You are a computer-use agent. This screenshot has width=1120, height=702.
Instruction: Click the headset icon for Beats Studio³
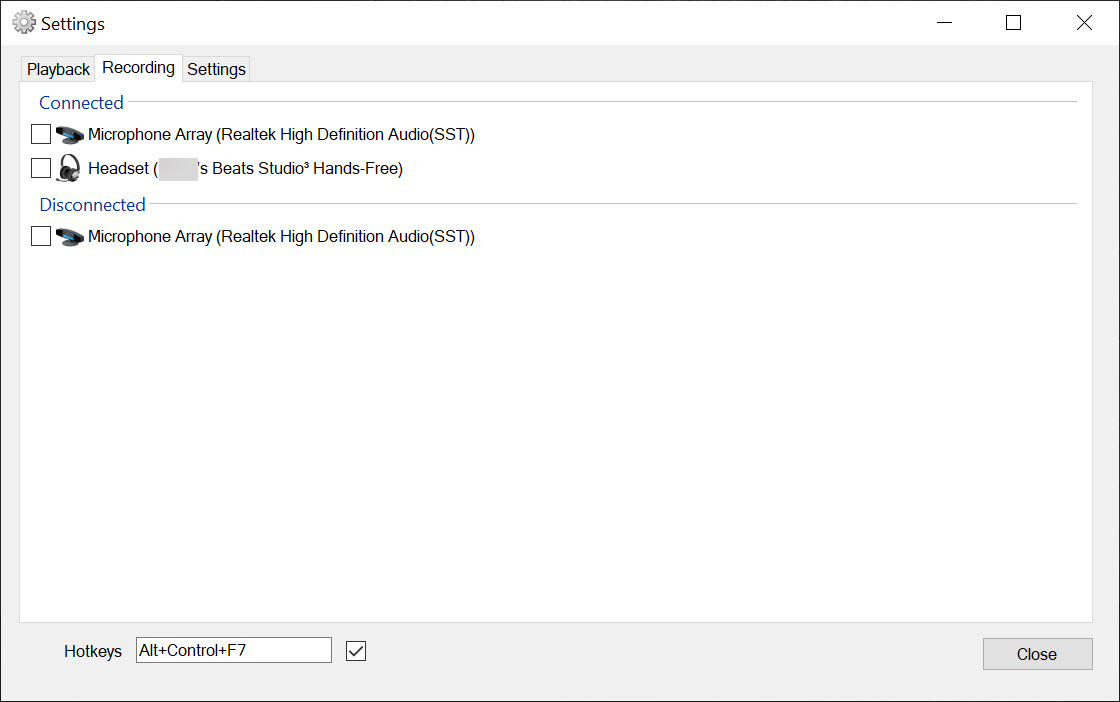[69, 168]
